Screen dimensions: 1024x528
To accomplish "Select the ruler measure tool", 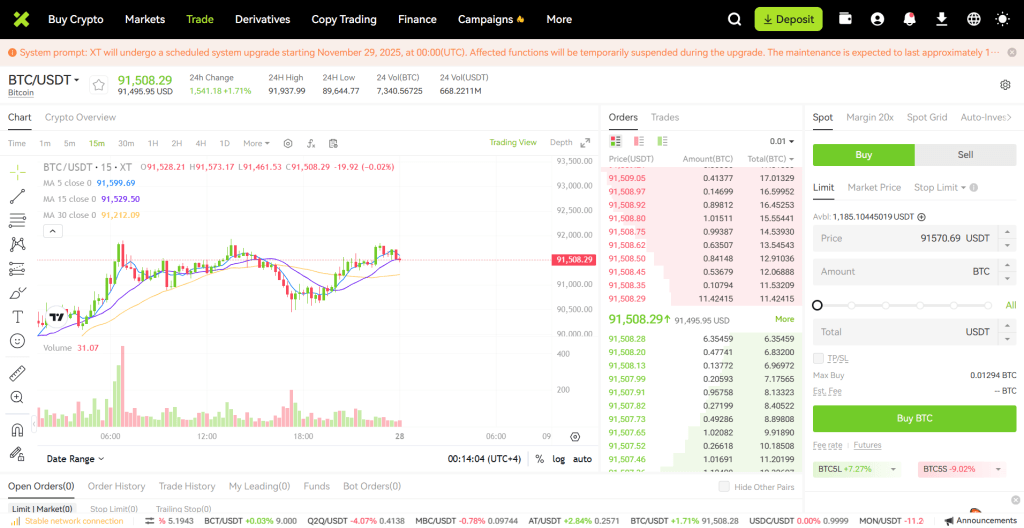I will [x=18, y=373].
